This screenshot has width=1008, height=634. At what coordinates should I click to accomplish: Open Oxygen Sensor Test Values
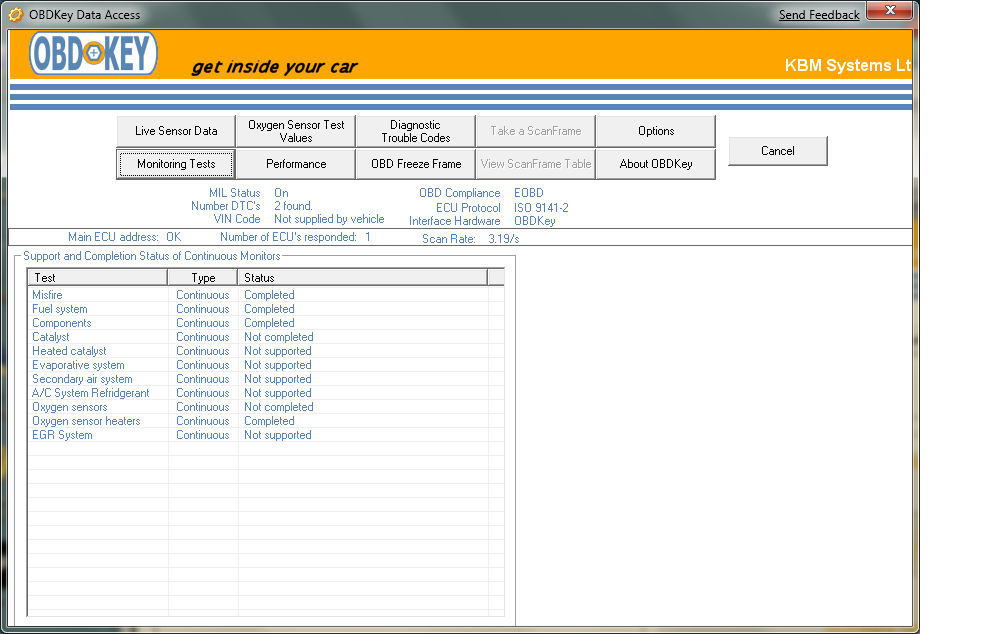(296, 131)
